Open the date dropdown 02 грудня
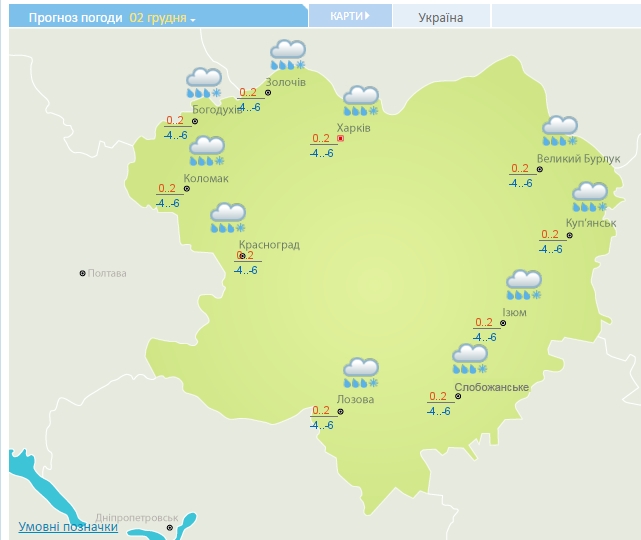Viewport: 641px width, 540px height. coord(163,18)
